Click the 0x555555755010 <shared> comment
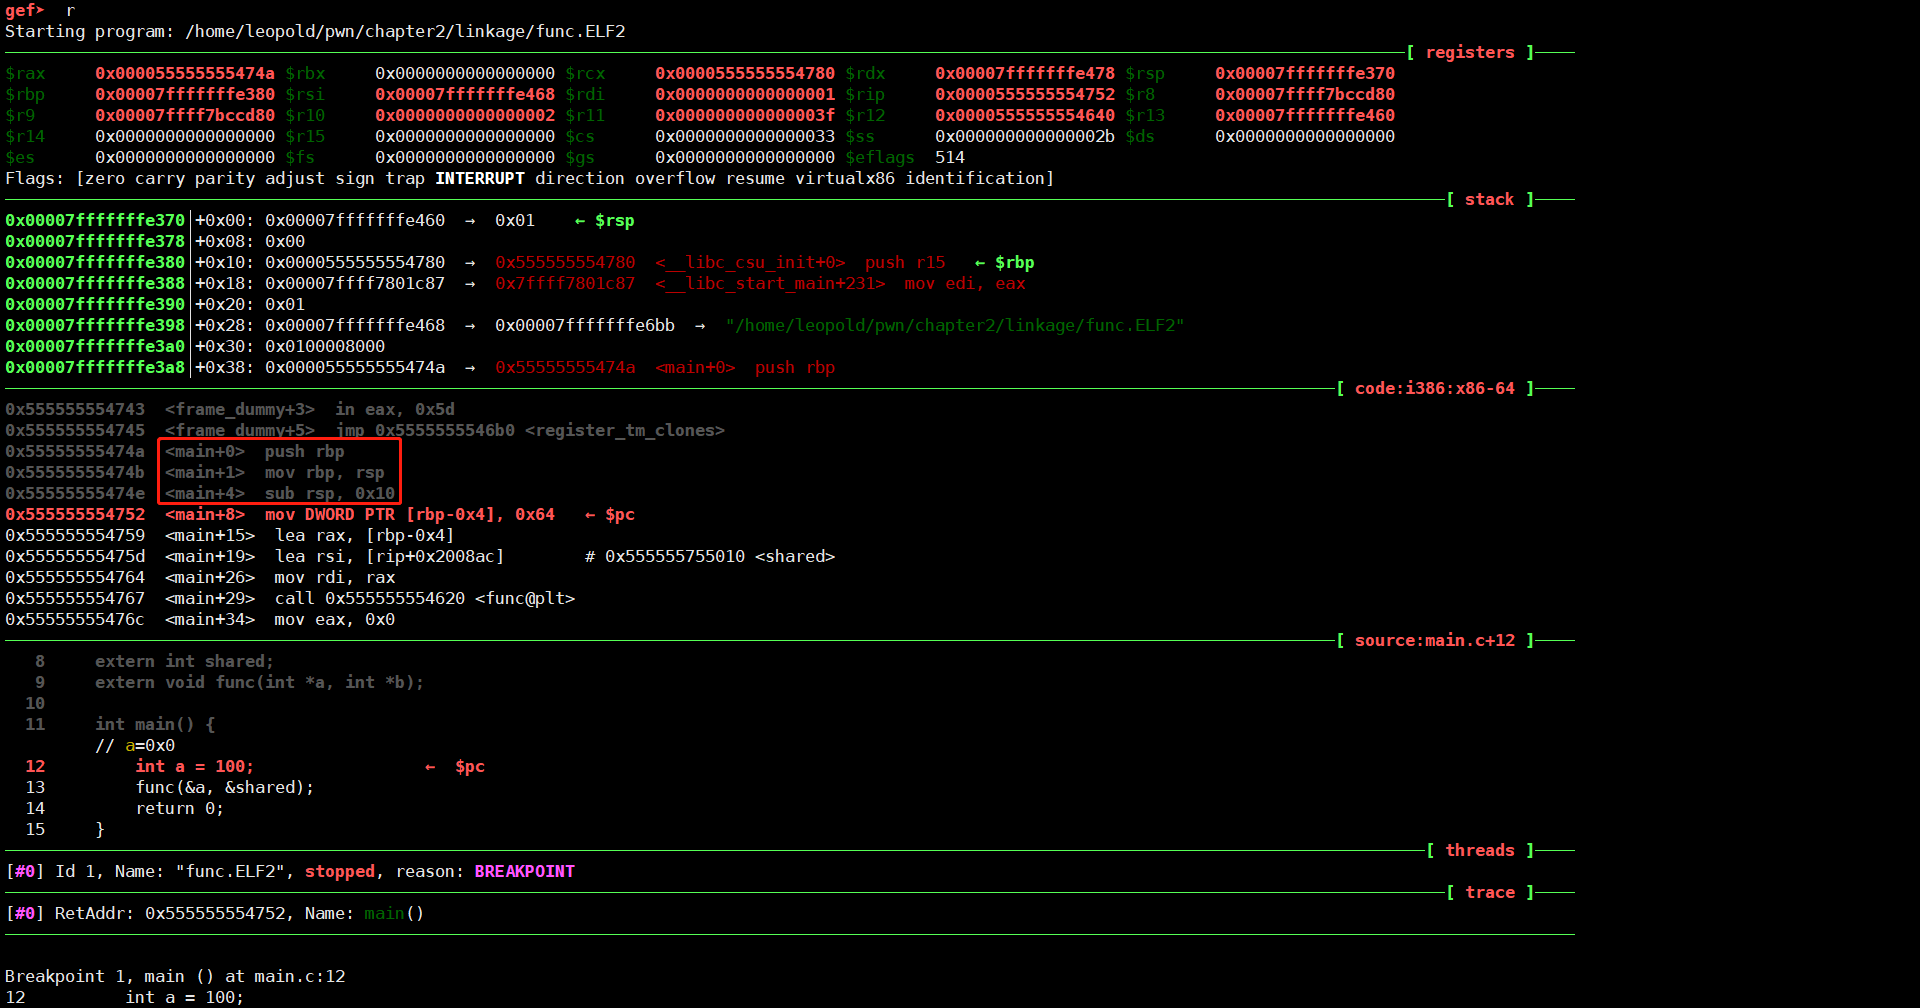 tap(710, 556)
